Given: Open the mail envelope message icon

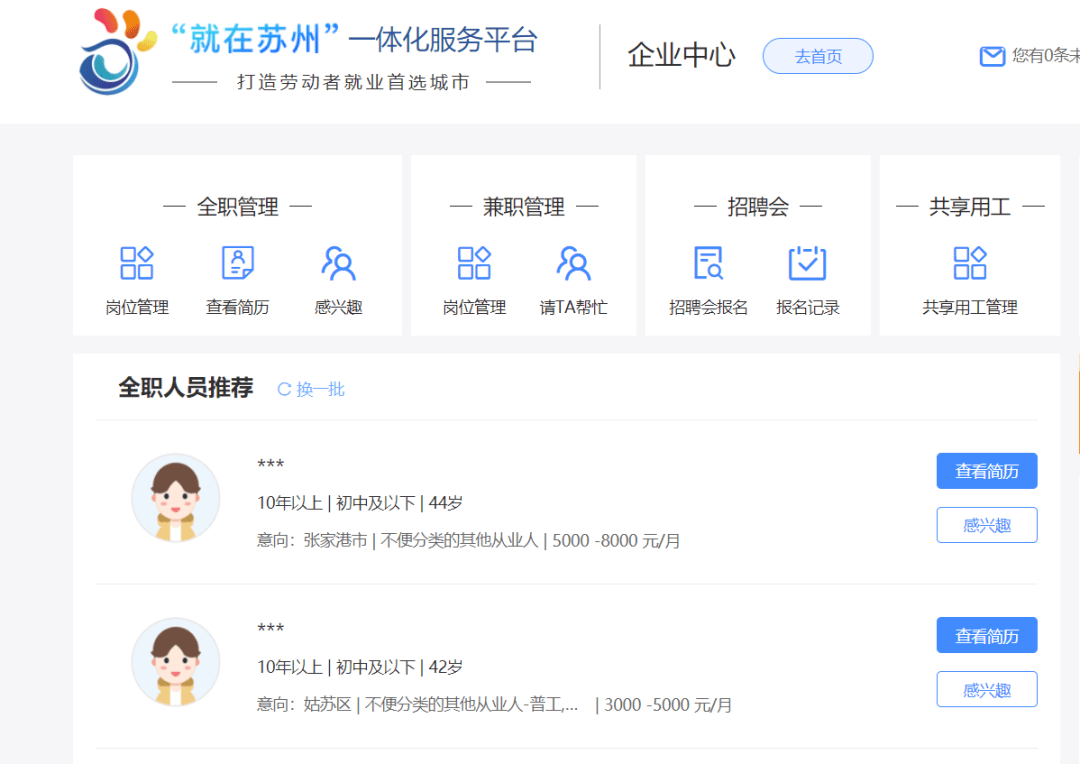Looking at the screenshot, I should pyautogui.click(x=992, y=56).
